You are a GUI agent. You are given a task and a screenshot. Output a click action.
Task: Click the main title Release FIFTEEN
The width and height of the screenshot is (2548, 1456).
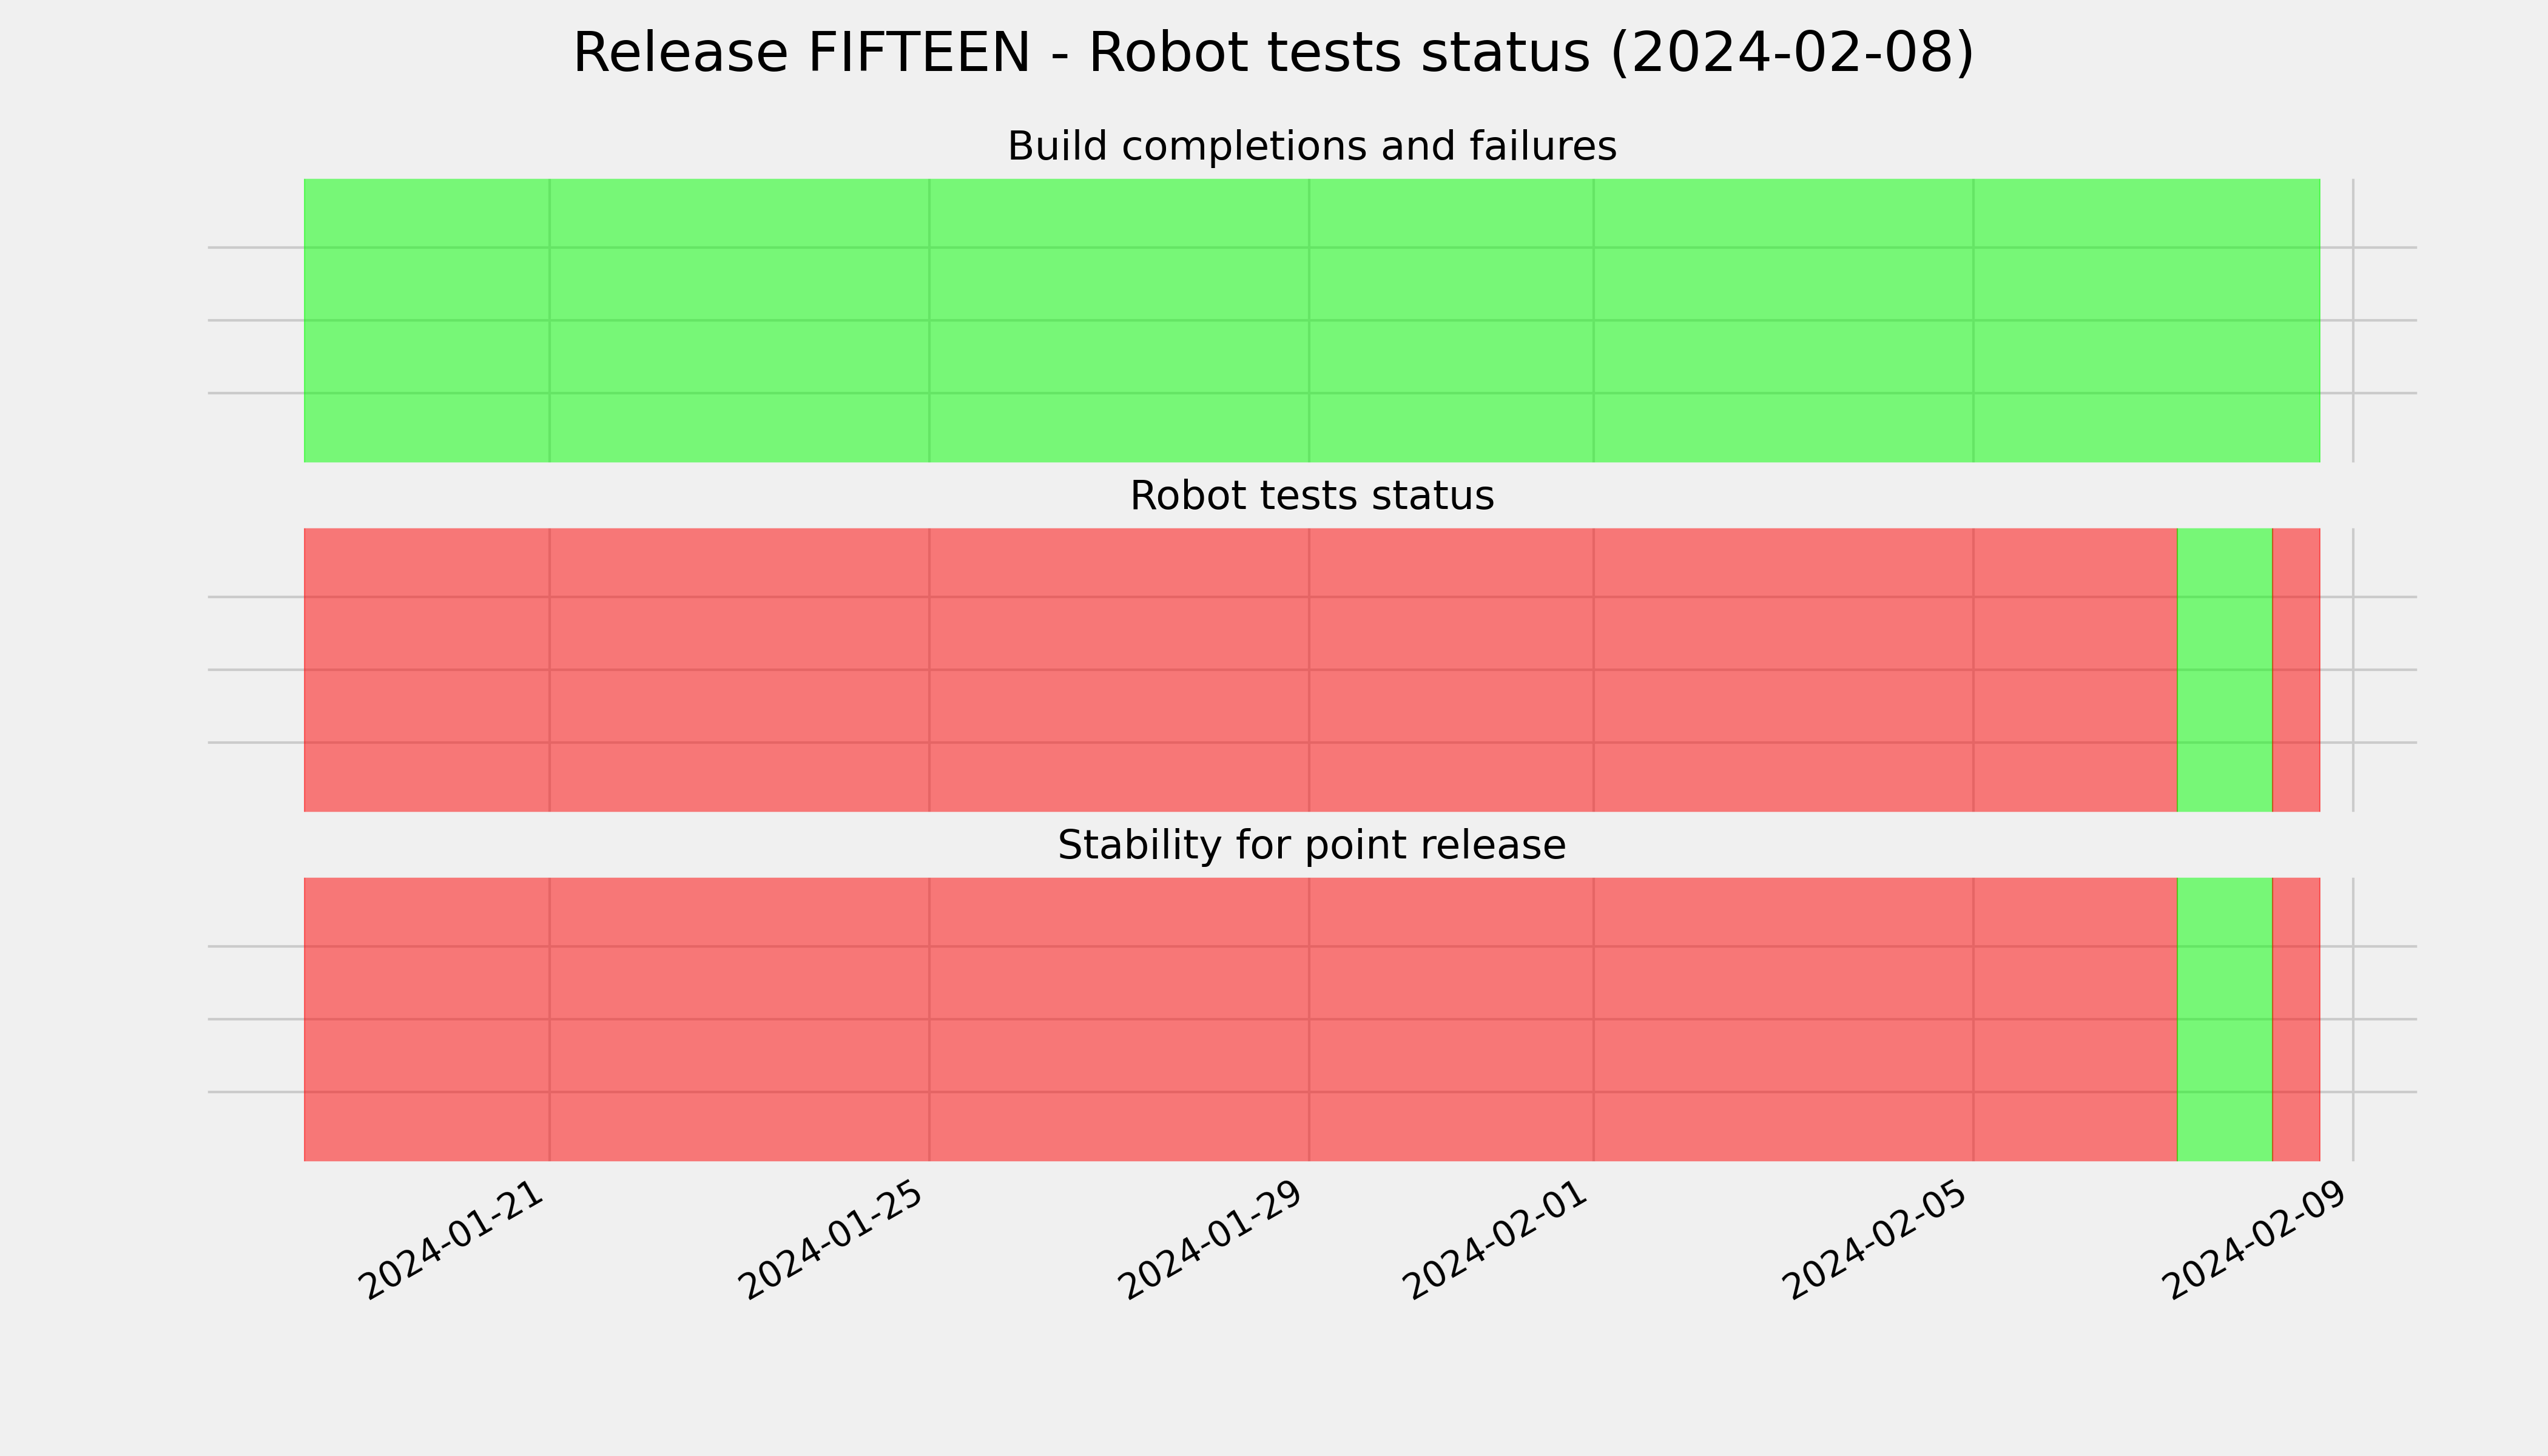(1273, 53)
